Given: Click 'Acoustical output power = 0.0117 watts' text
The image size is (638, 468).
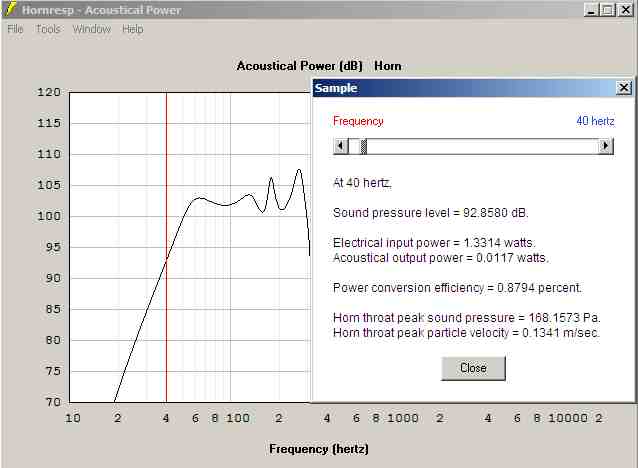Looking at the screenshot, I should click(441, 258).
